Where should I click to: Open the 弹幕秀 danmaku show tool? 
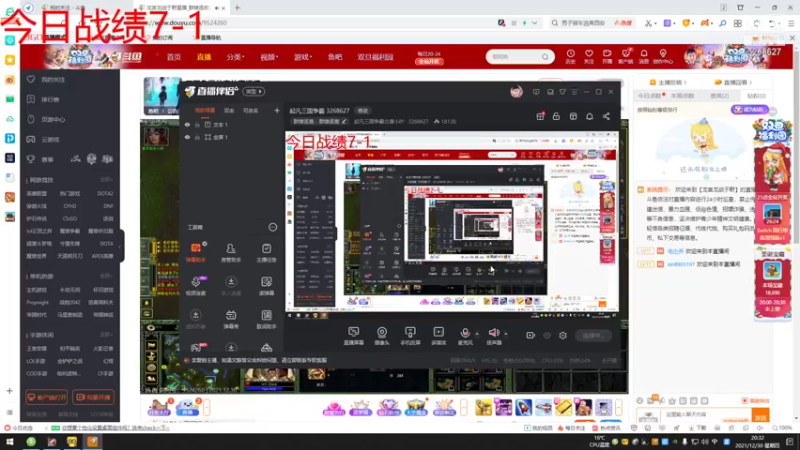231,319
